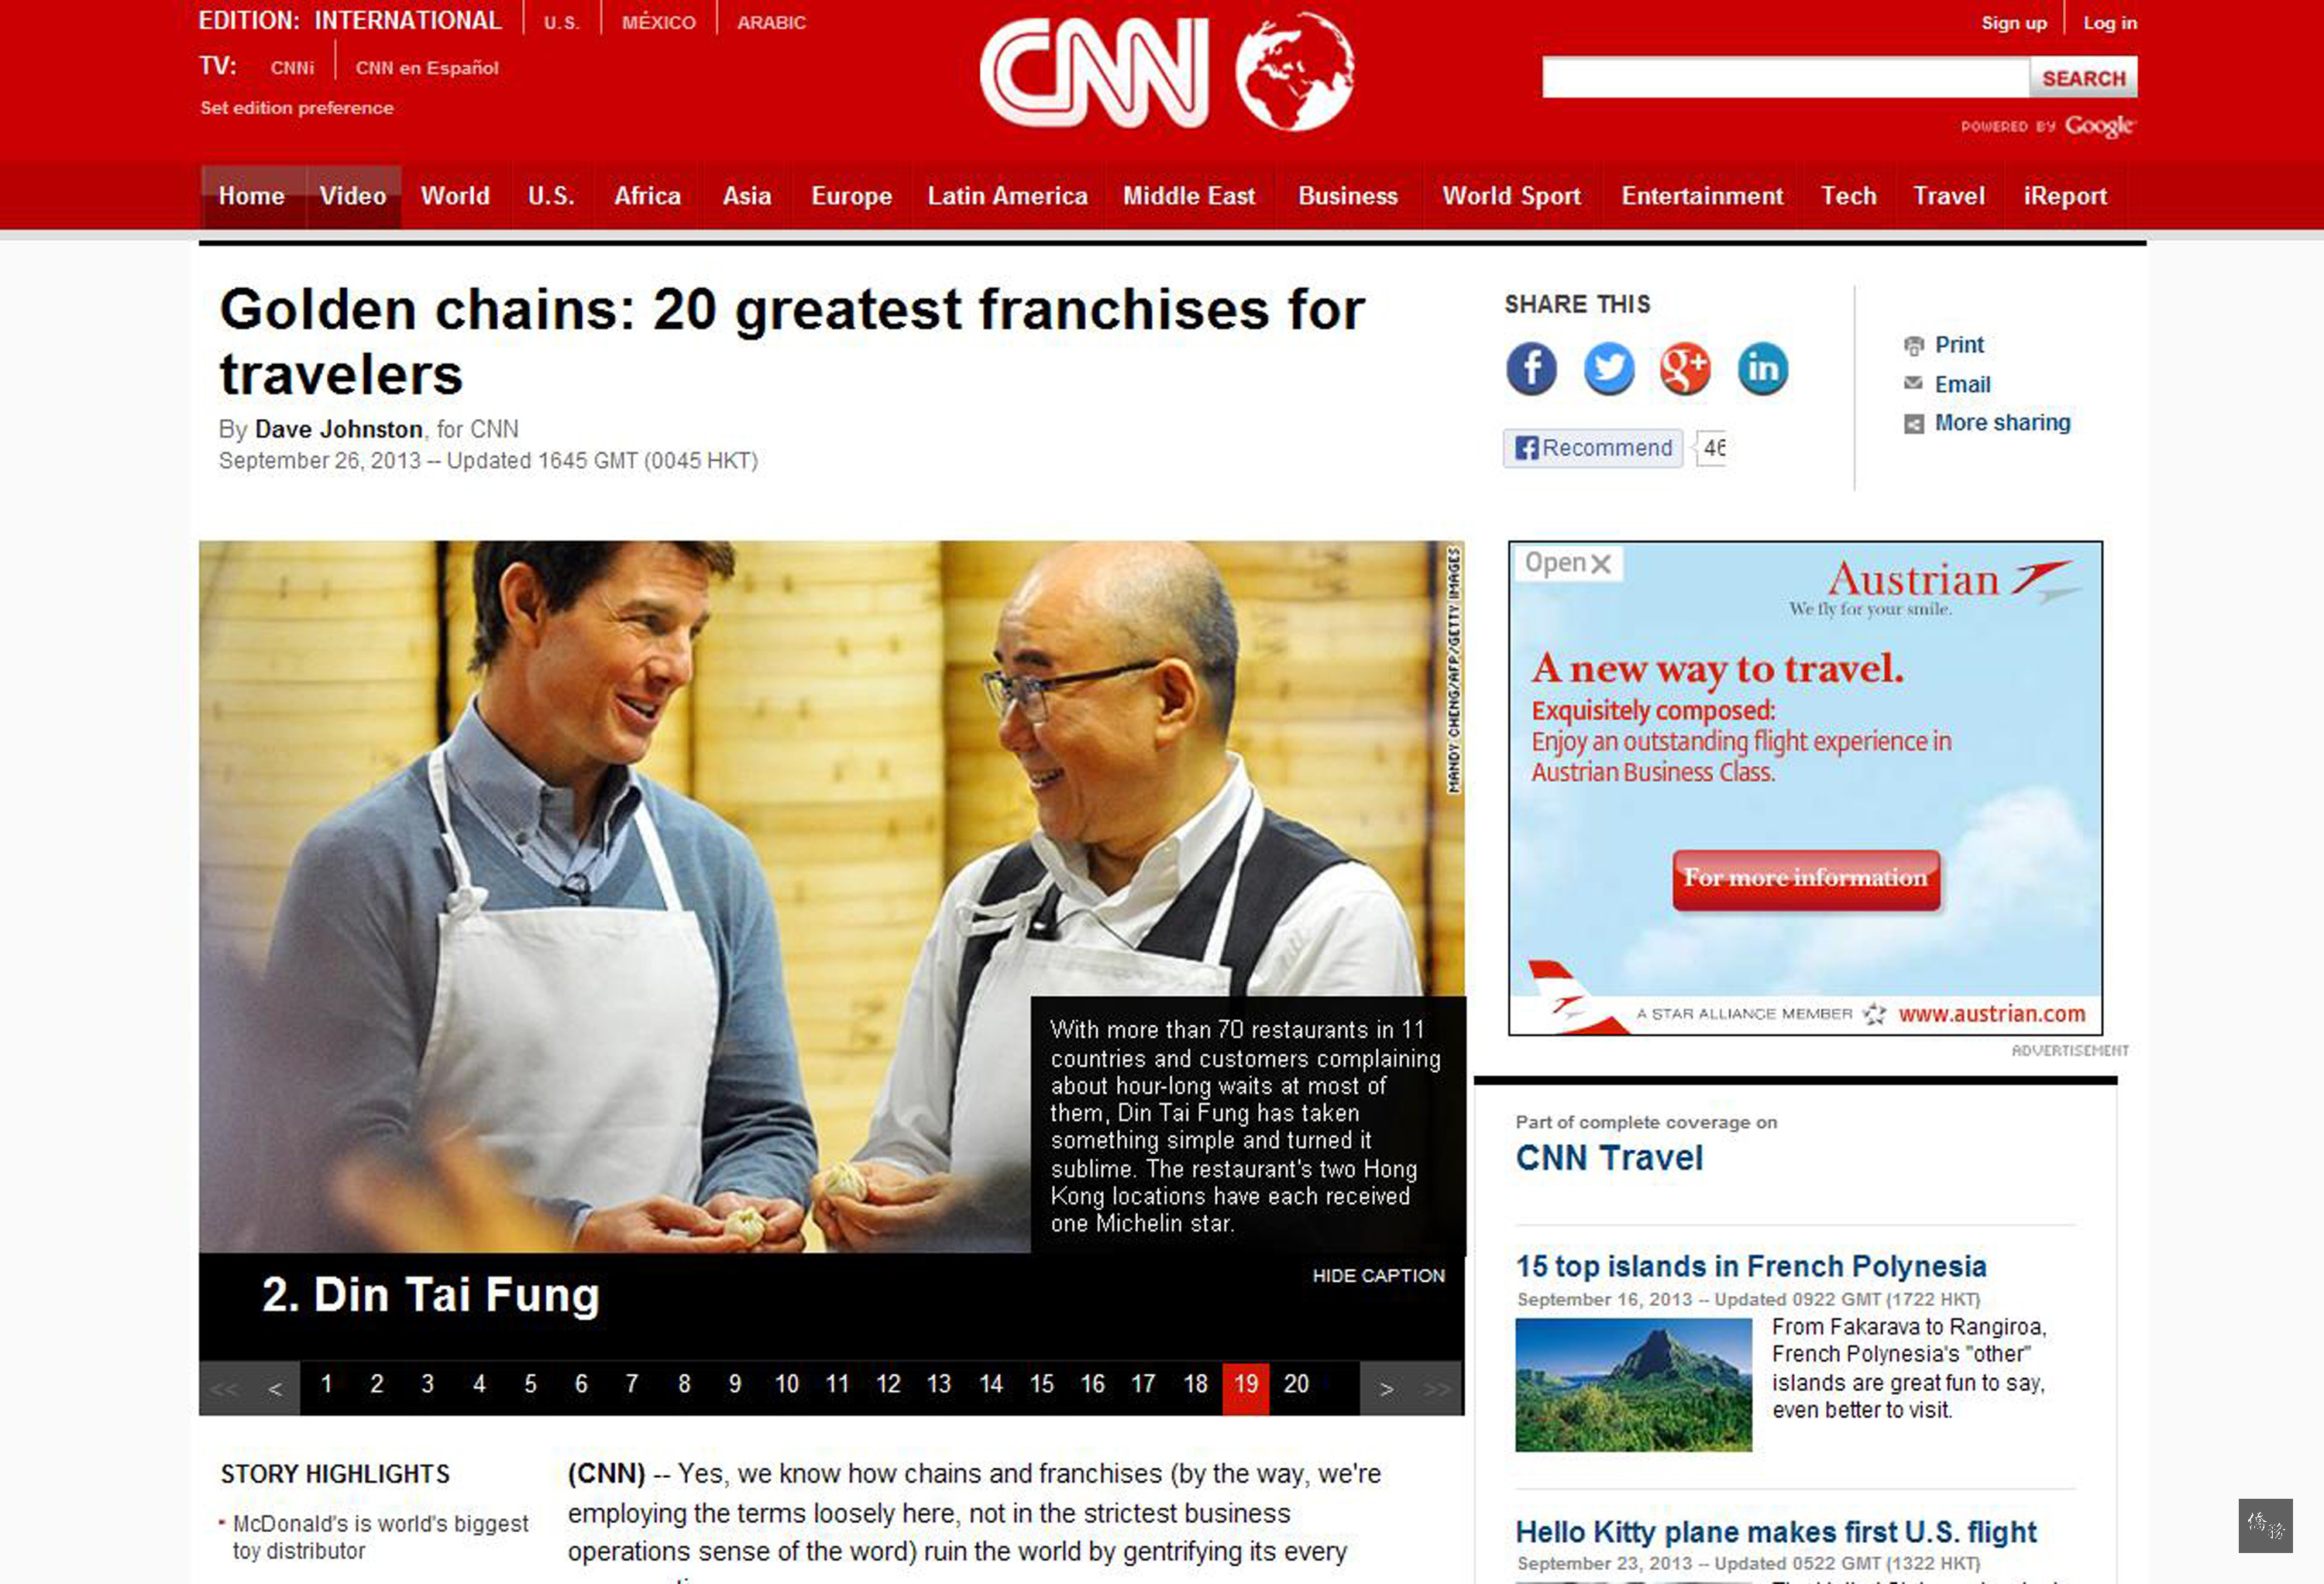The height and width of the screenshot is (1584, 2324).
Task: Share article on Facebook icon
Action: click(1531, 368)
